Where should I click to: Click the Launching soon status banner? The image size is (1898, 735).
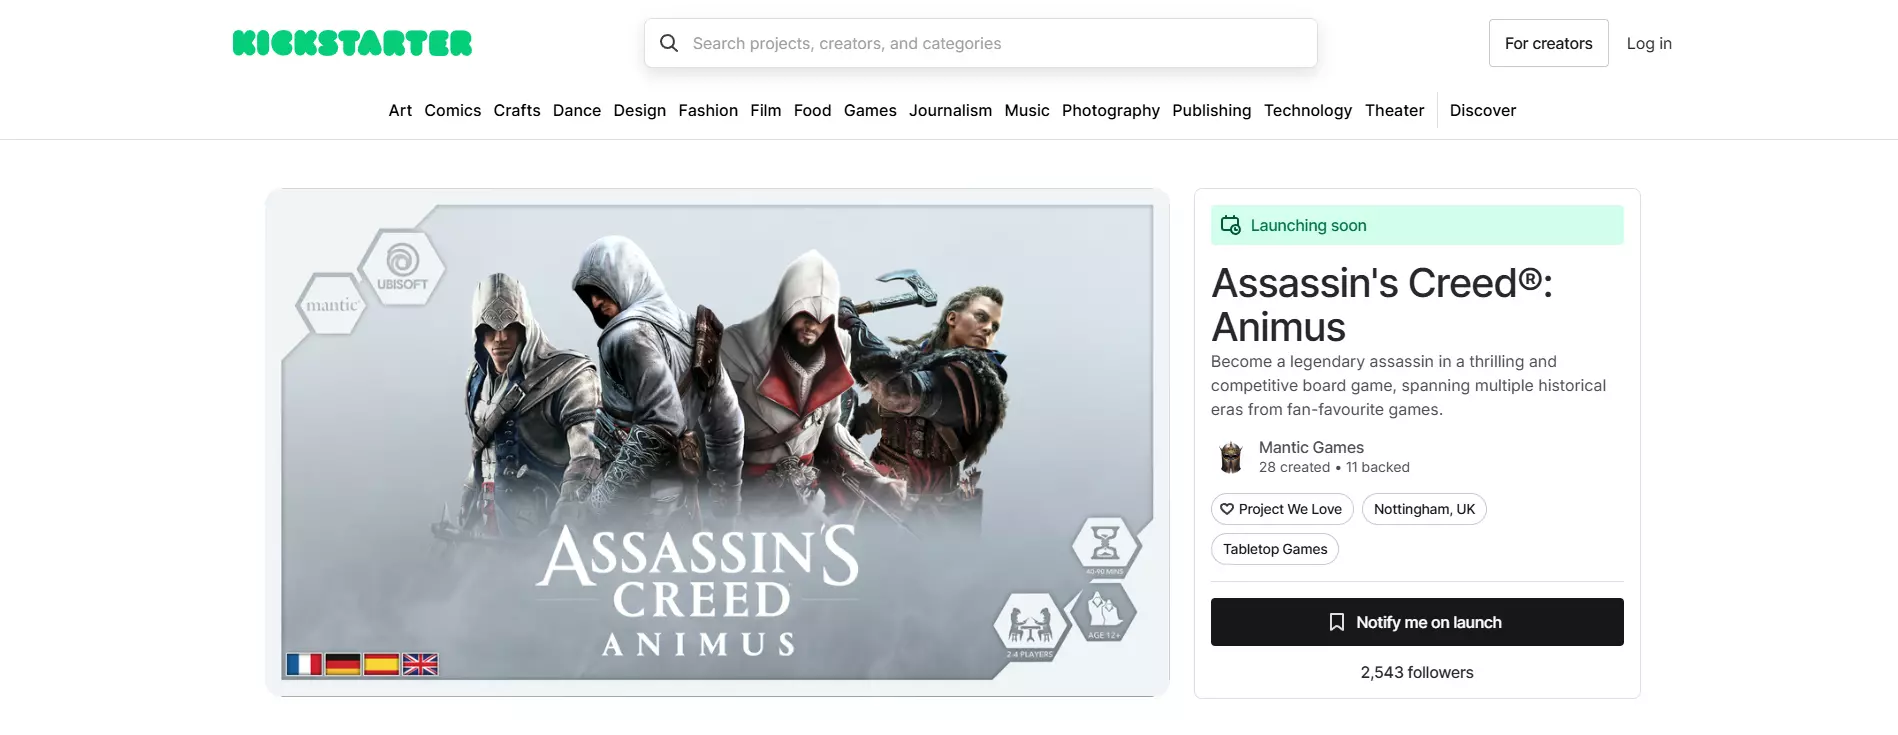pyautogui.click(x=1417, y=225)
